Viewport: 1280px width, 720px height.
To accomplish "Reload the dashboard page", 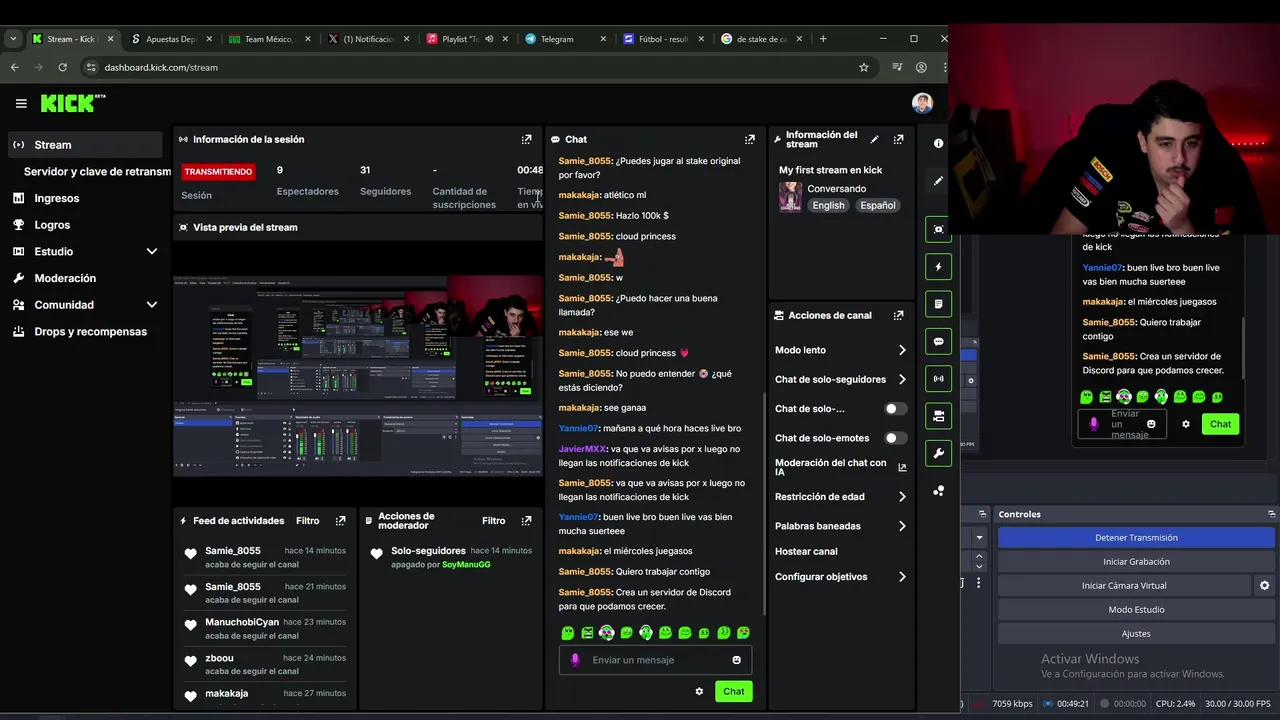I will click(62, 67).
